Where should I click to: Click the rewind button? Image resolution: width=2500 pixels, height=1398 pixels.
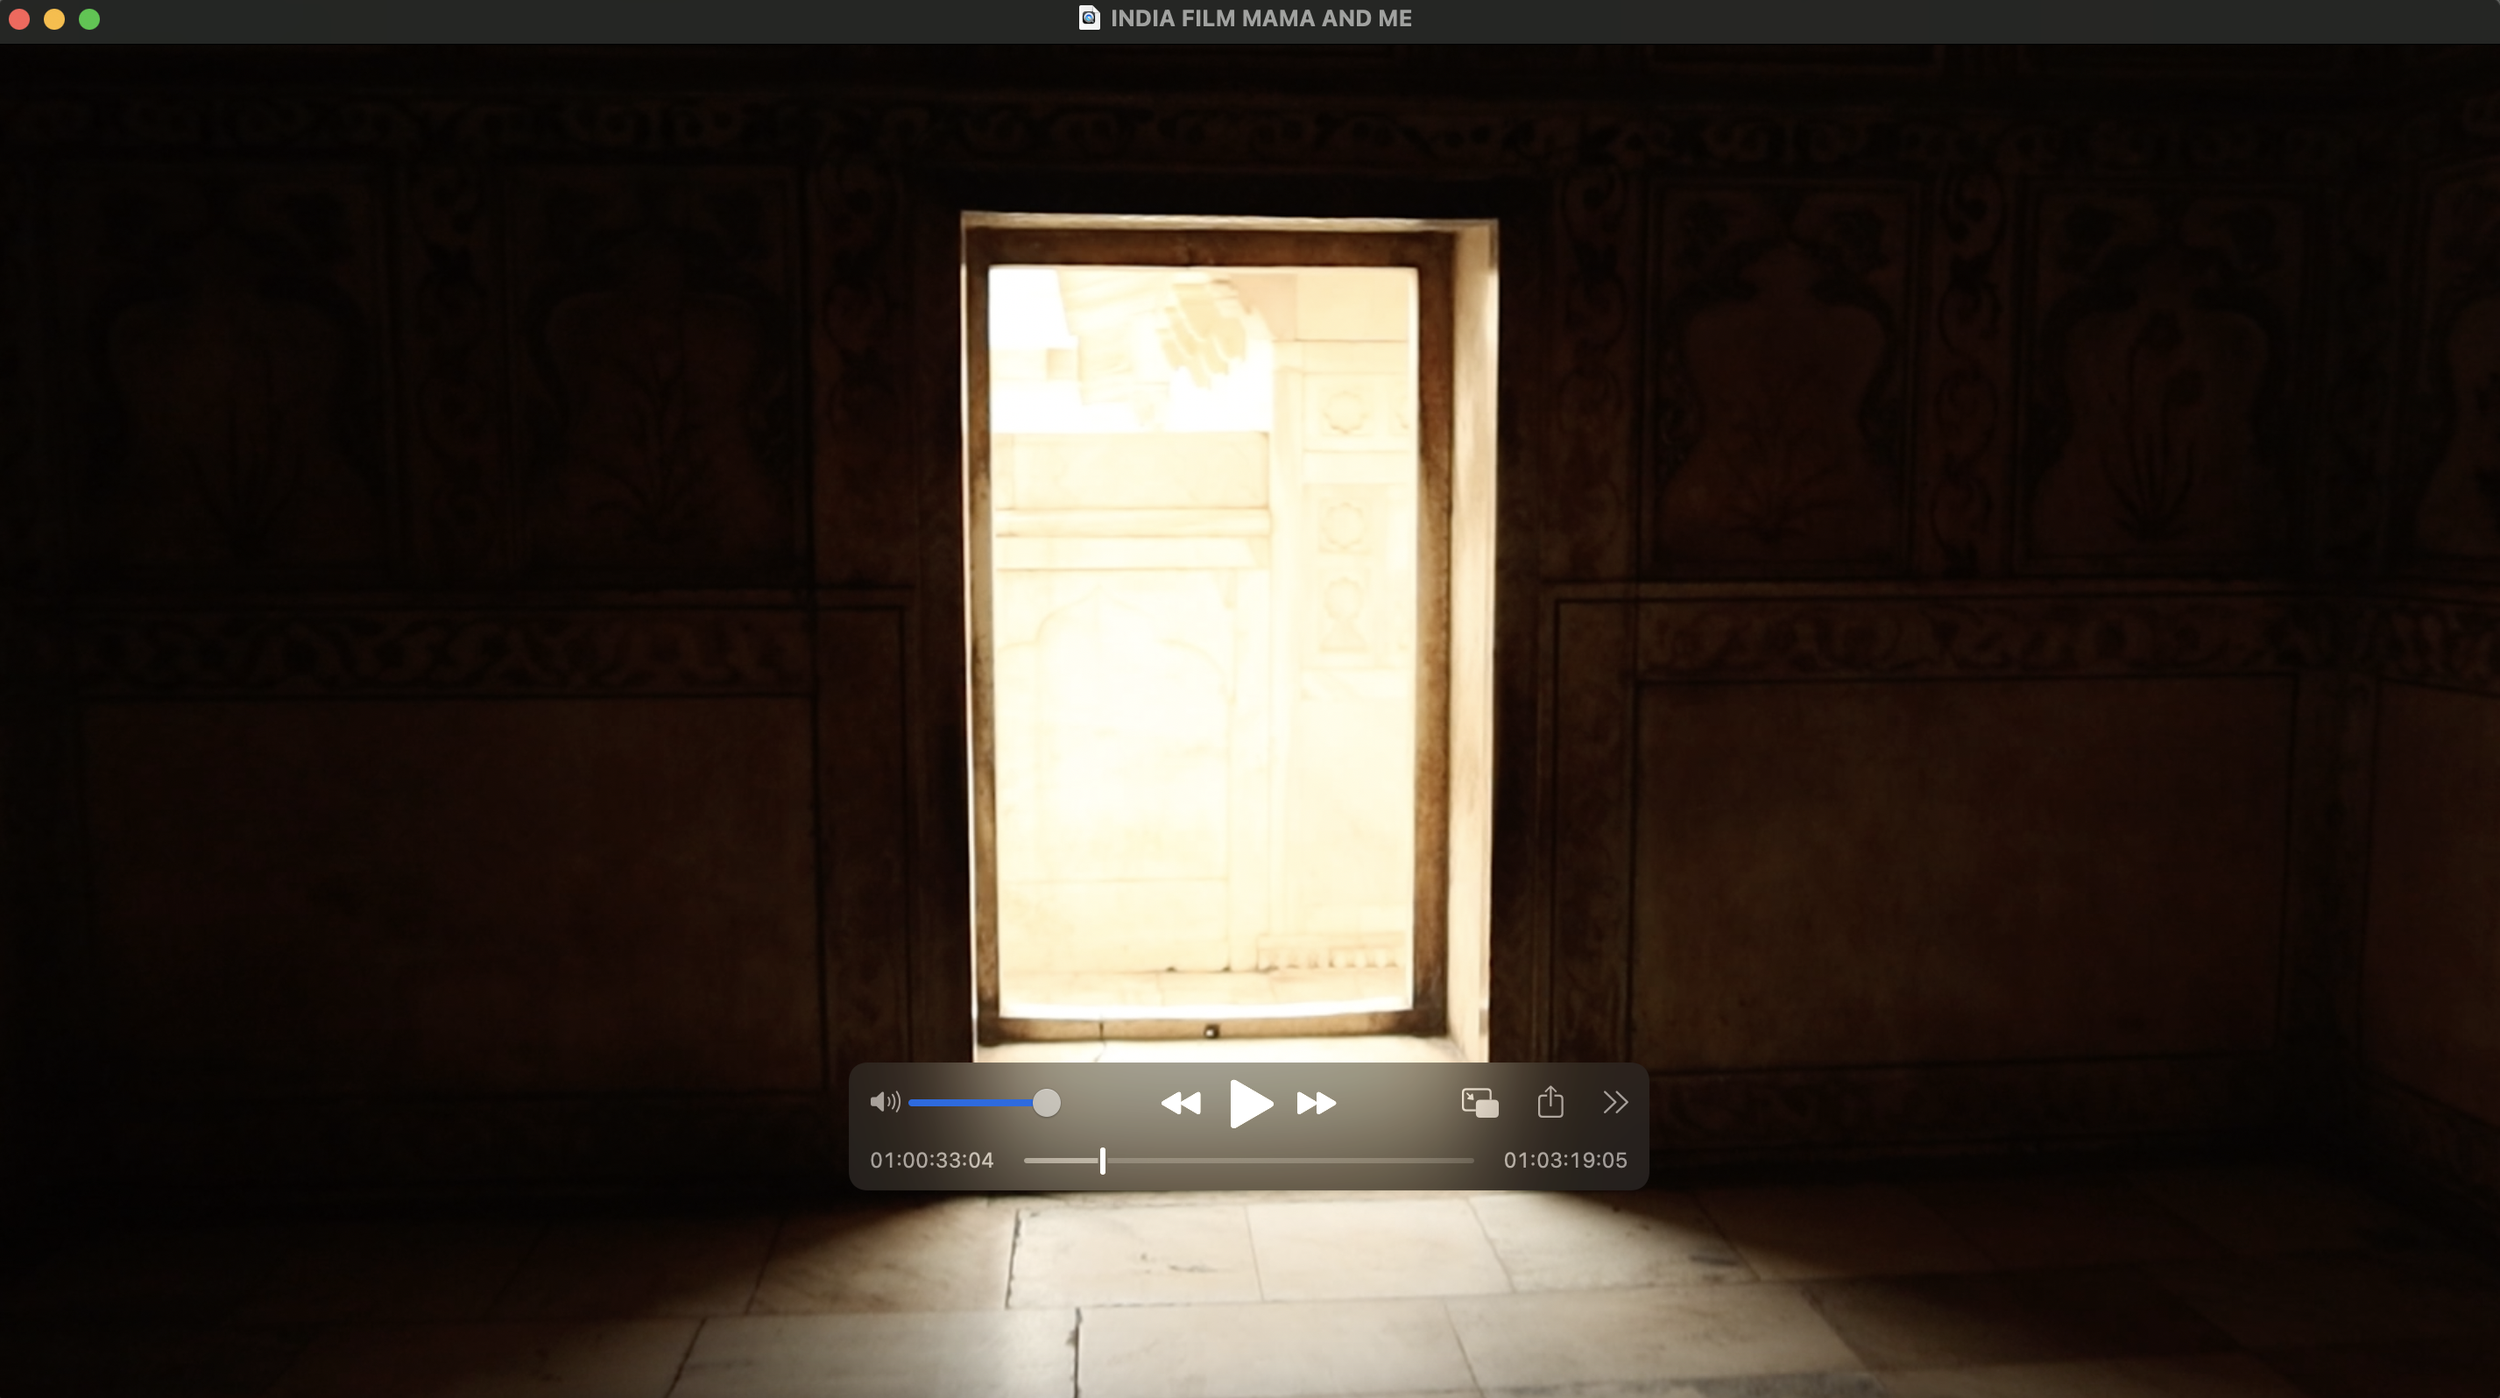pos(1180,1103)
